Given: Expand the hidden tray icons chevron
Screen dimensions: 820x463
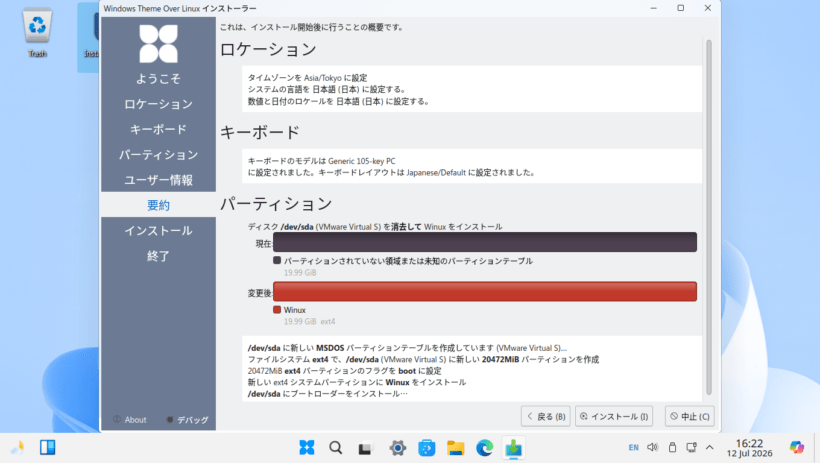Looking at the screenshot, I should 710,447.
